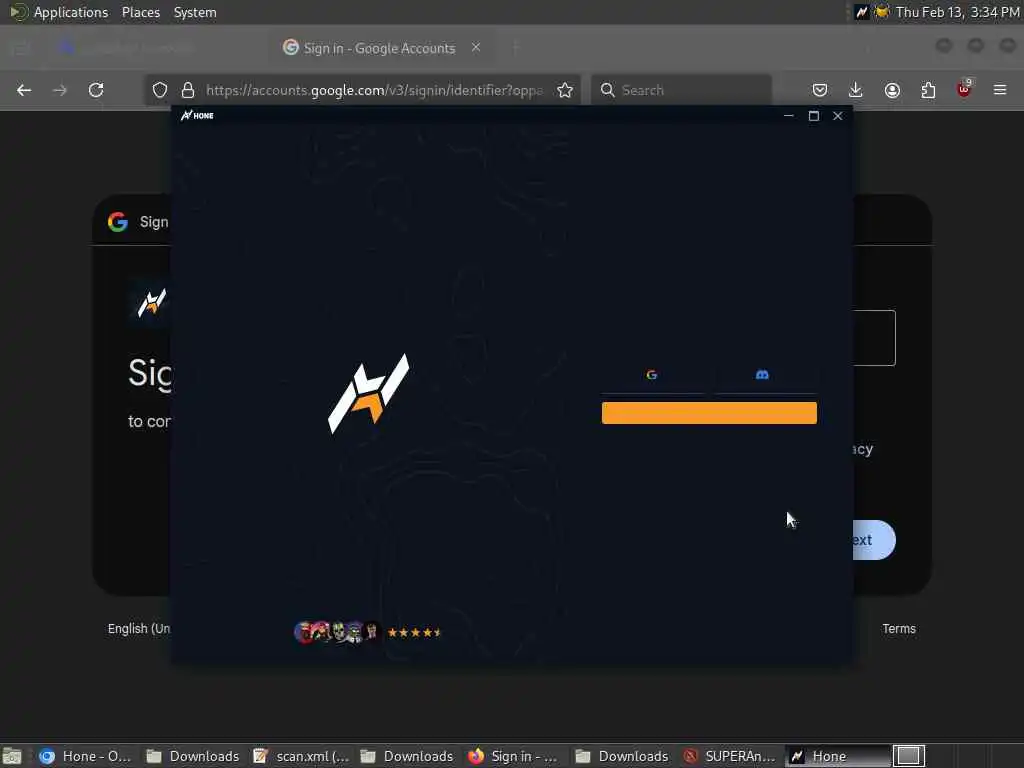Click the Google sign-in icon in Hone
The width and height of the screenshot is (1024, 768).
tap(651, 375)
